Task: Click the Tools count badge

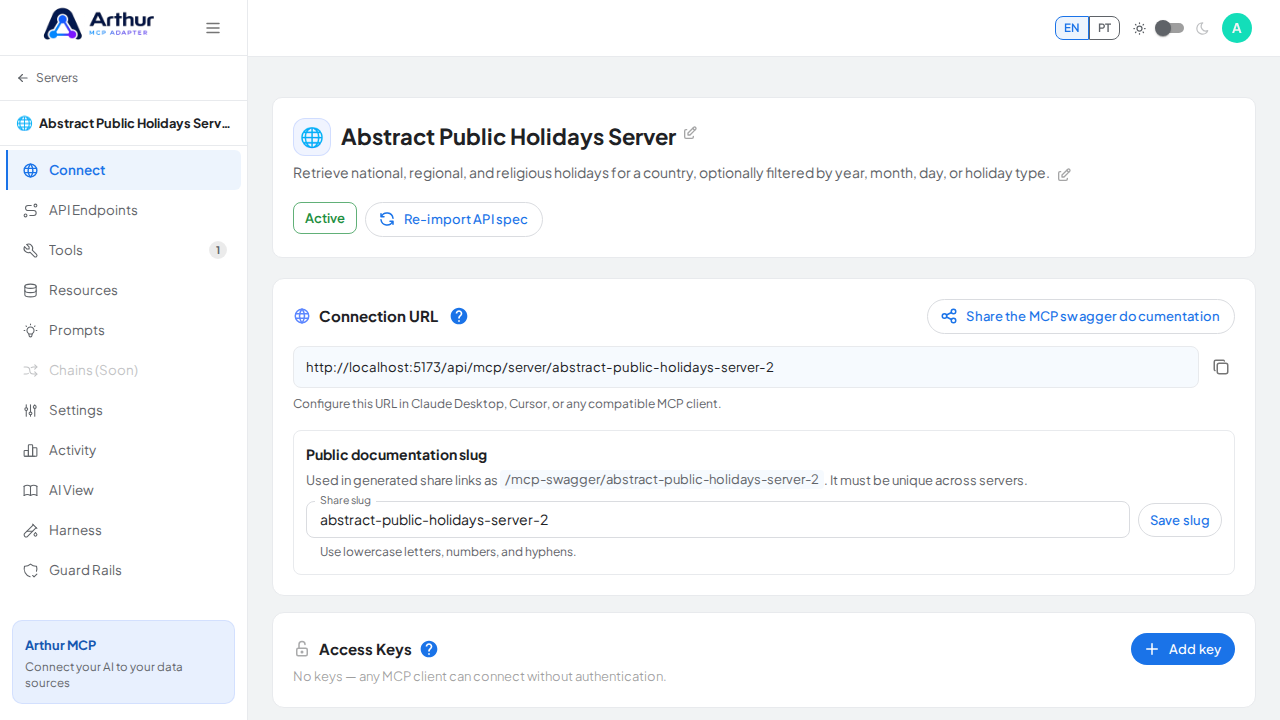Action: point(218,250)
